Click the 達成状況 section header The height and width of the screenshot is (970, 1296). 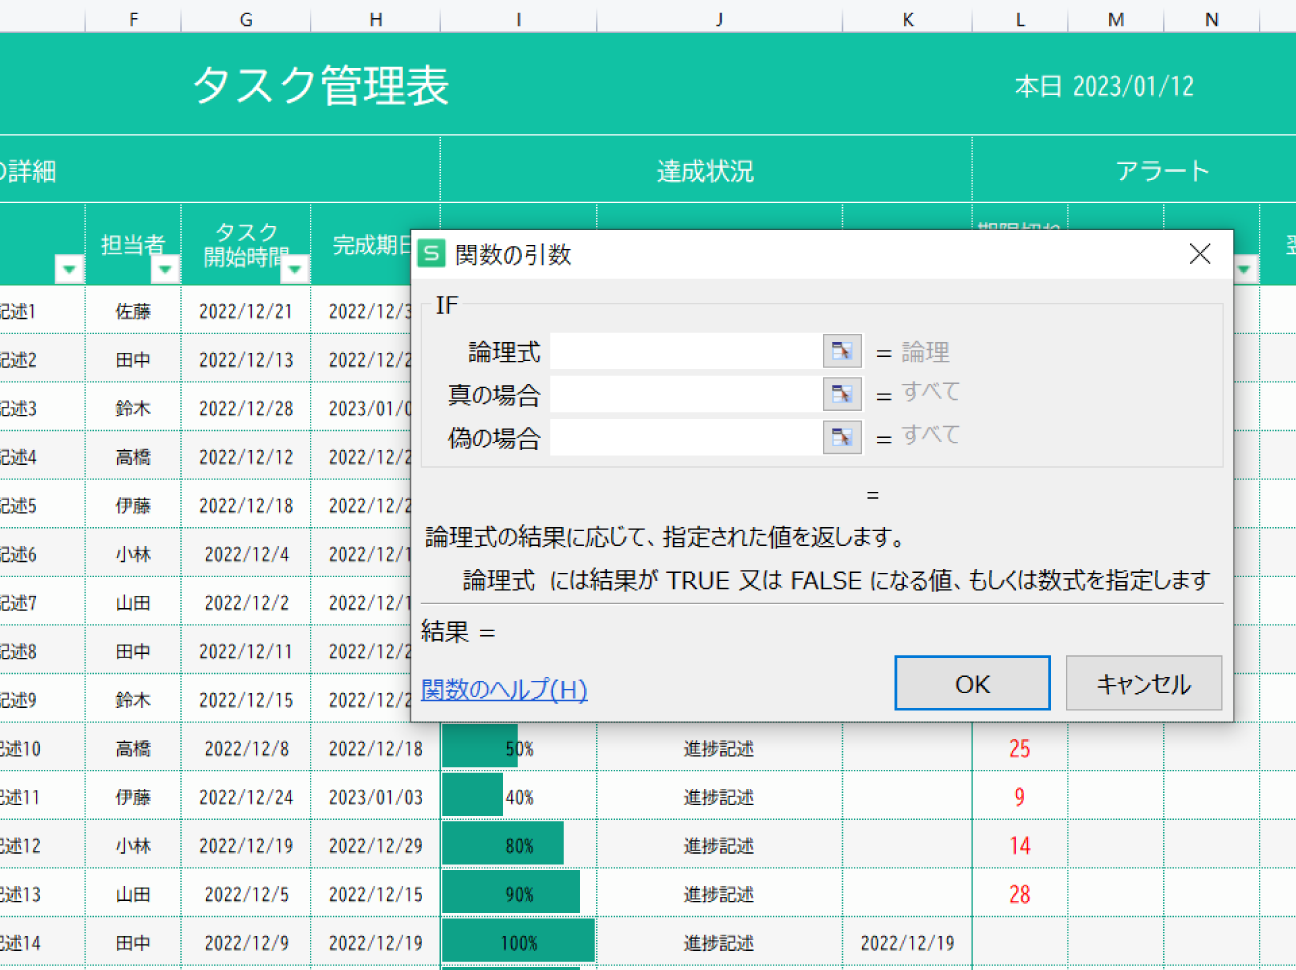(x=705, y=171)
